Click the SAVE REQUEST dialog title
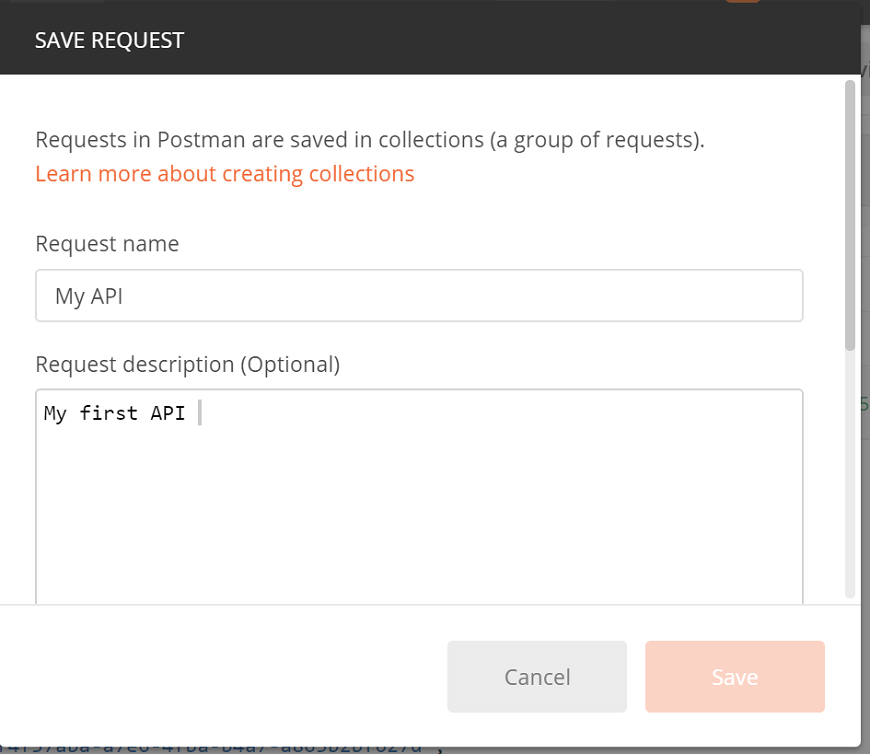This screenshot has height=754, width=870. click(x=109, y=41)
